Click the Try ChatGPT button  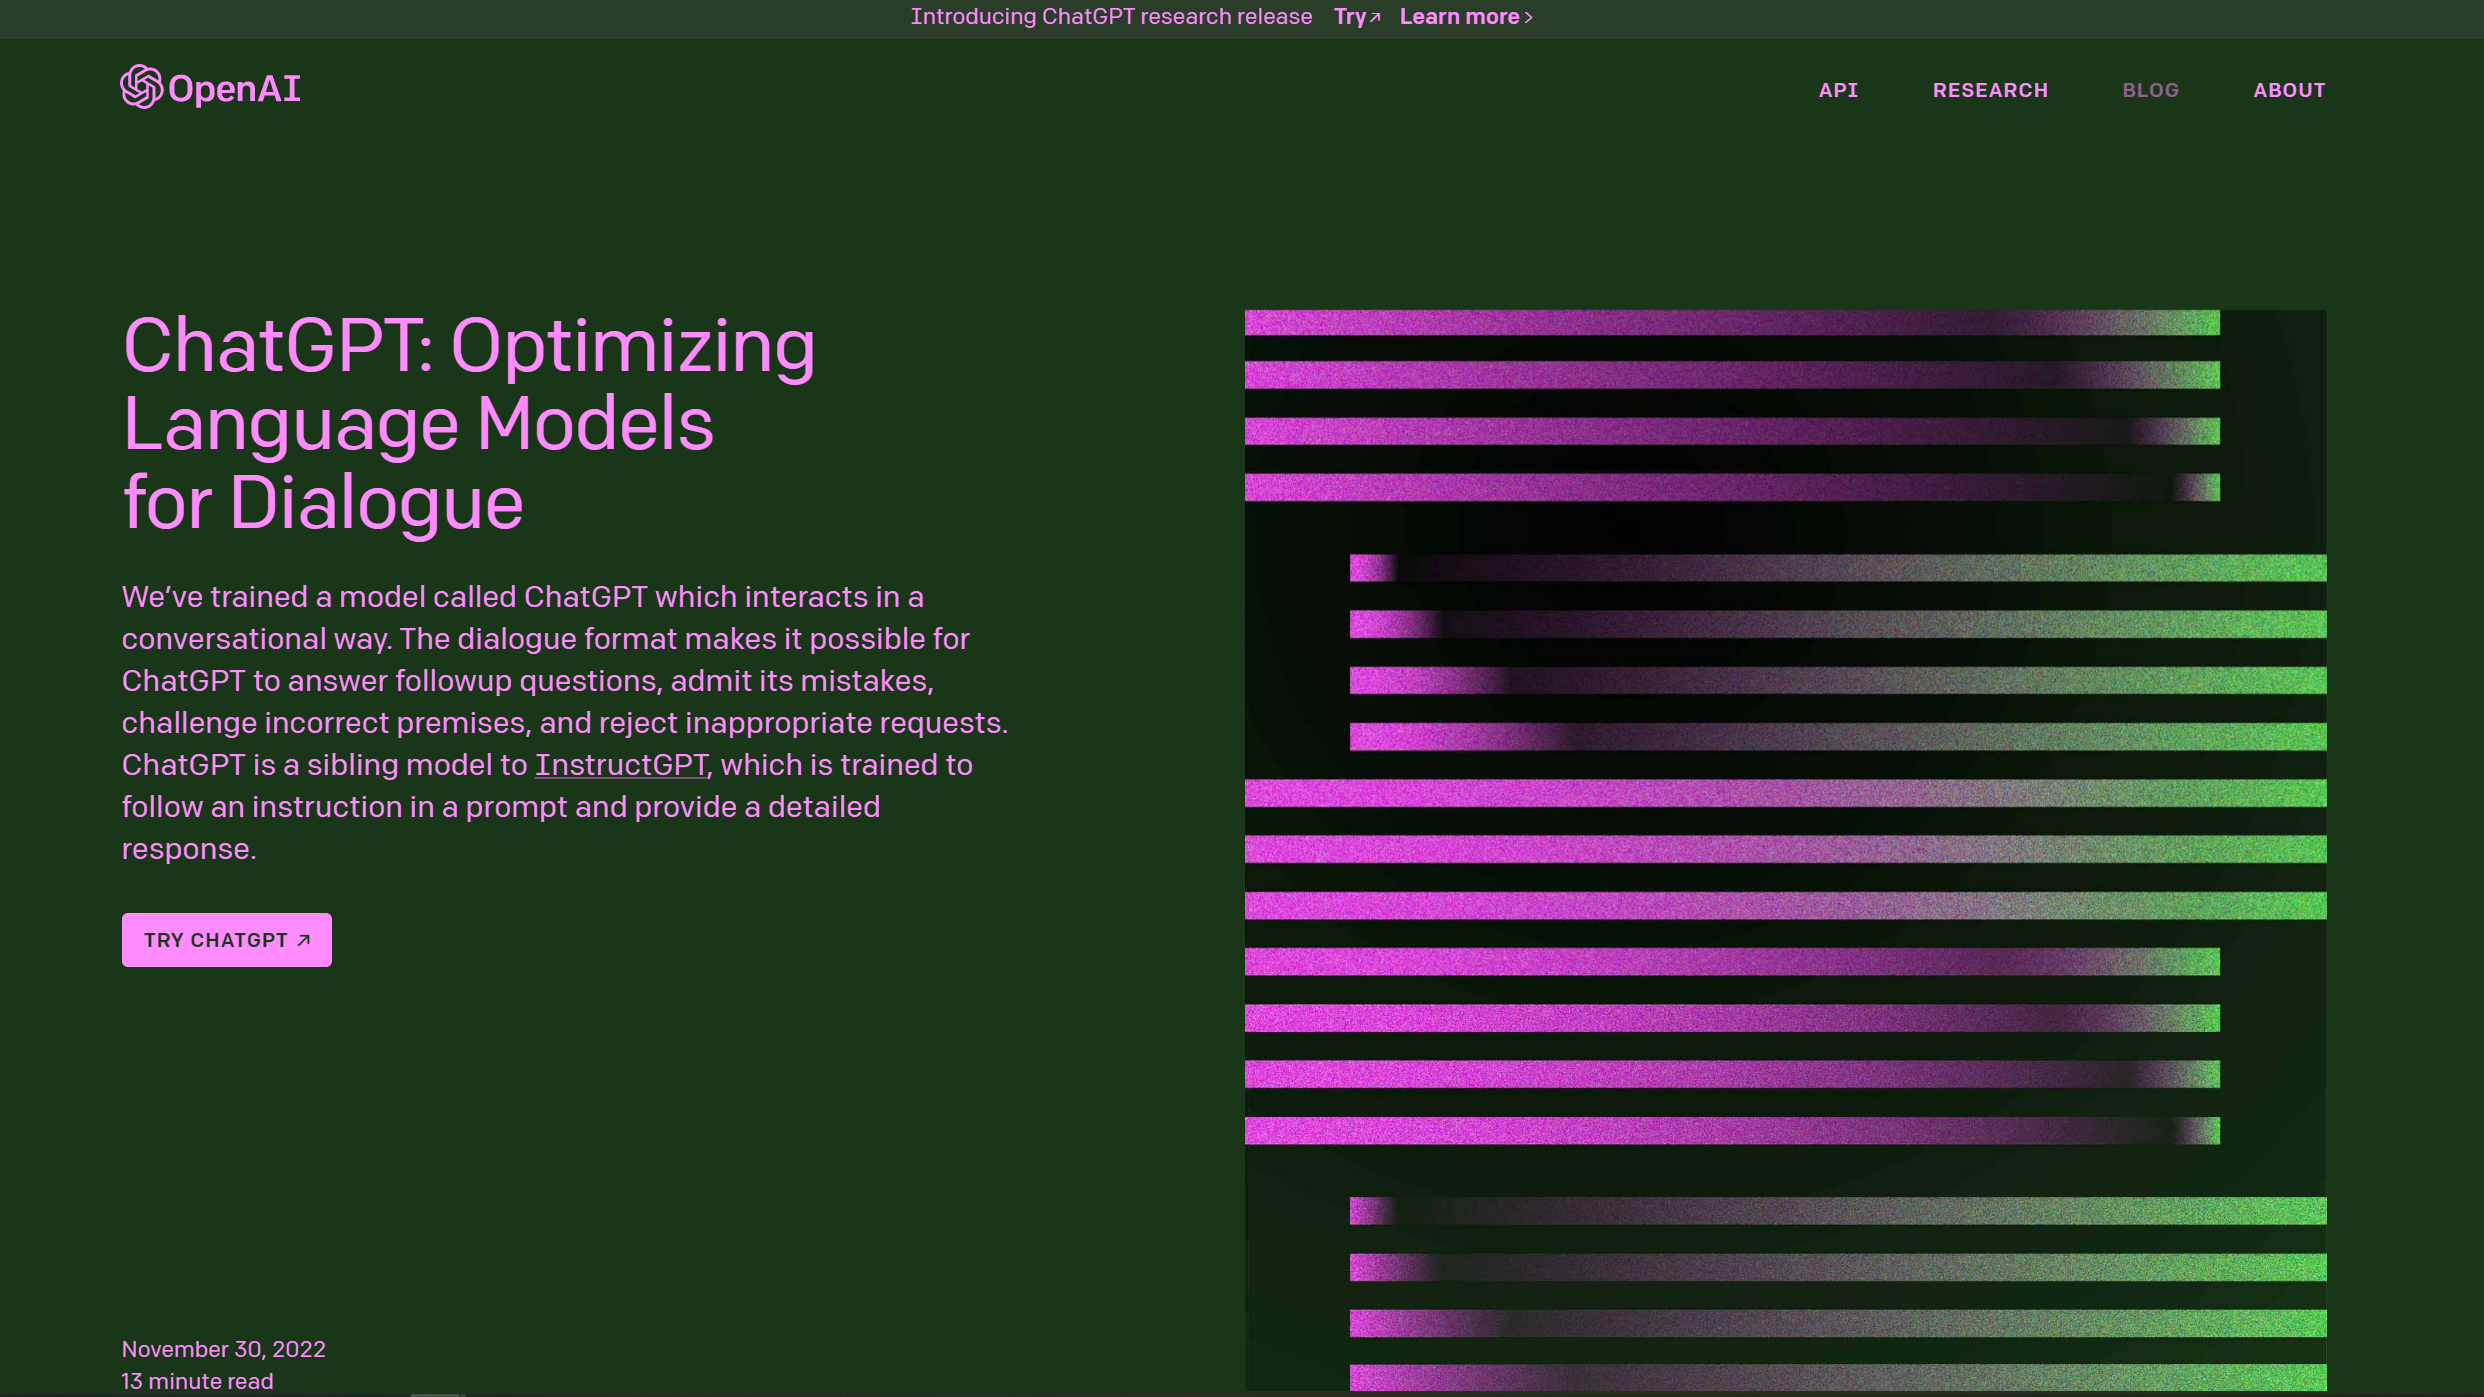[227, 940]
